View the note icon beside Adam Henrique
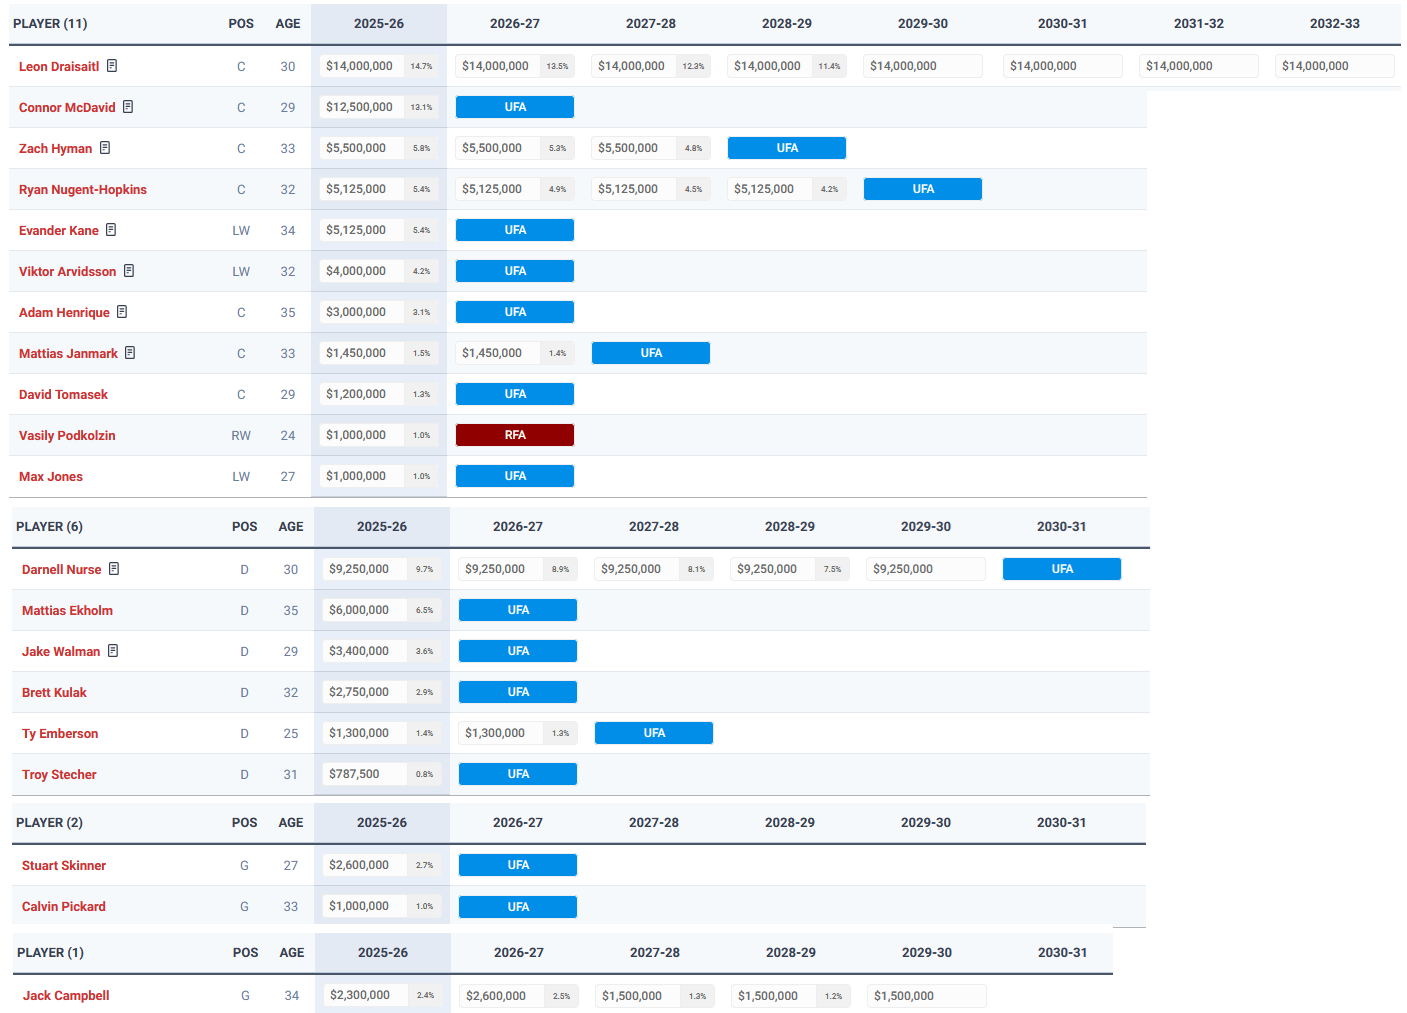Viewport: 1407px width, 1013px height. [x=122, y=312]
